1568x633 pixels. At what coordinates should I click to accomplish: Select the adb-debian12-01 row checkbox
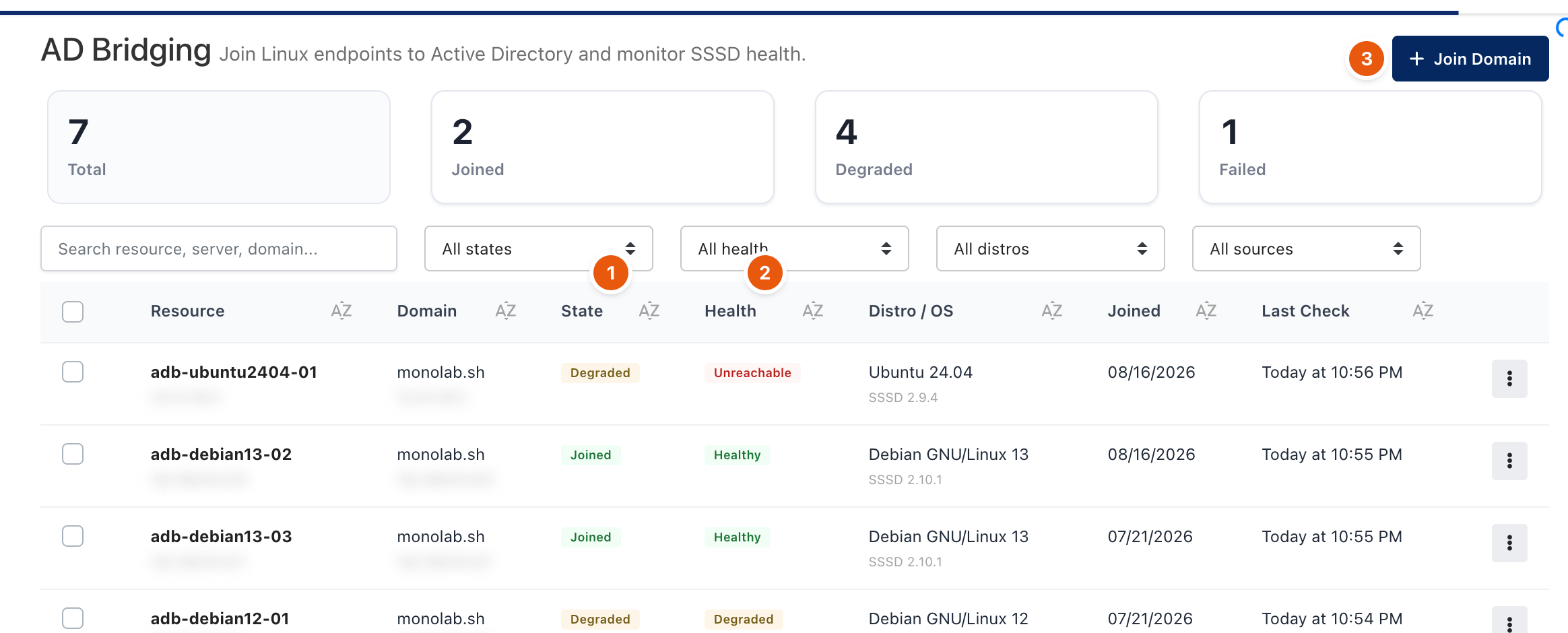(x=73, y=618)
